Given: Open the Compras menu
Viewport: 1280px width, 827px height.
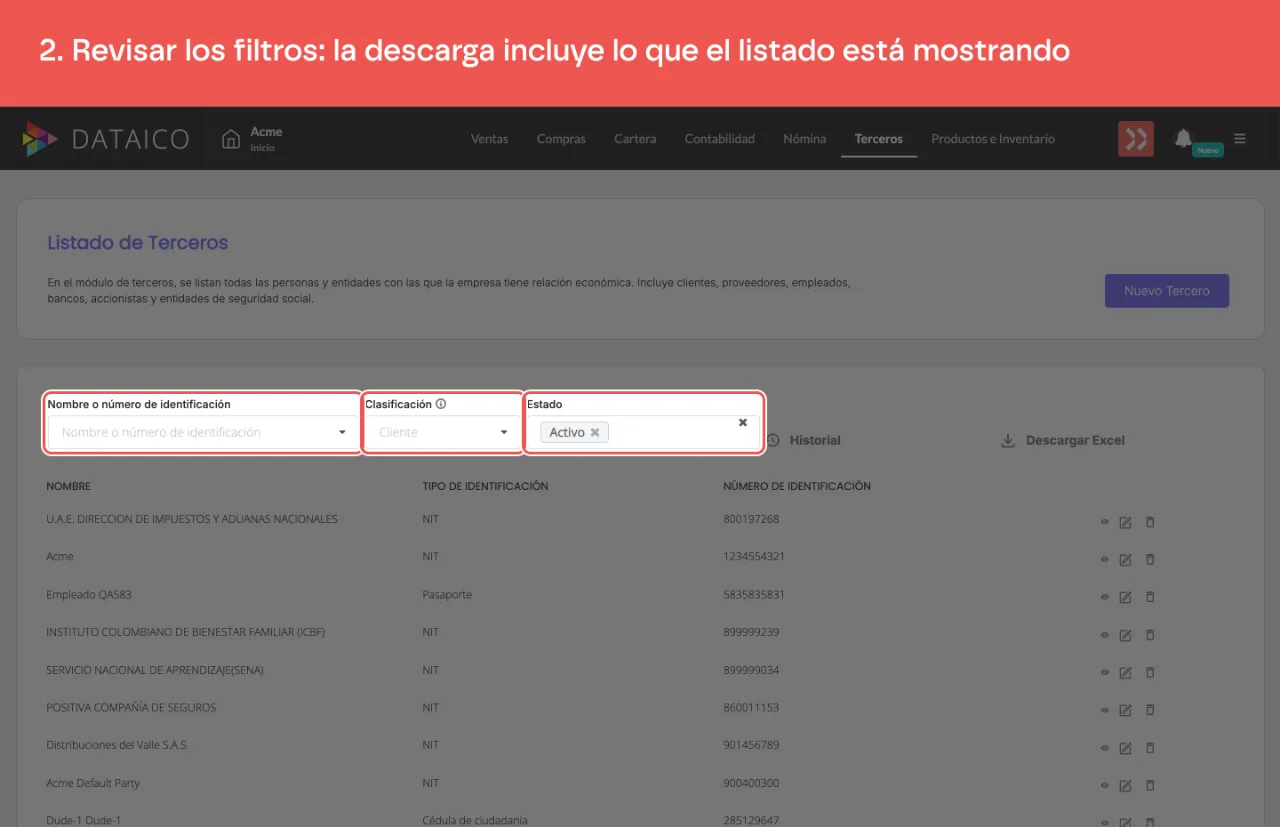Looking at the screenshot, I should click(561, 139).
